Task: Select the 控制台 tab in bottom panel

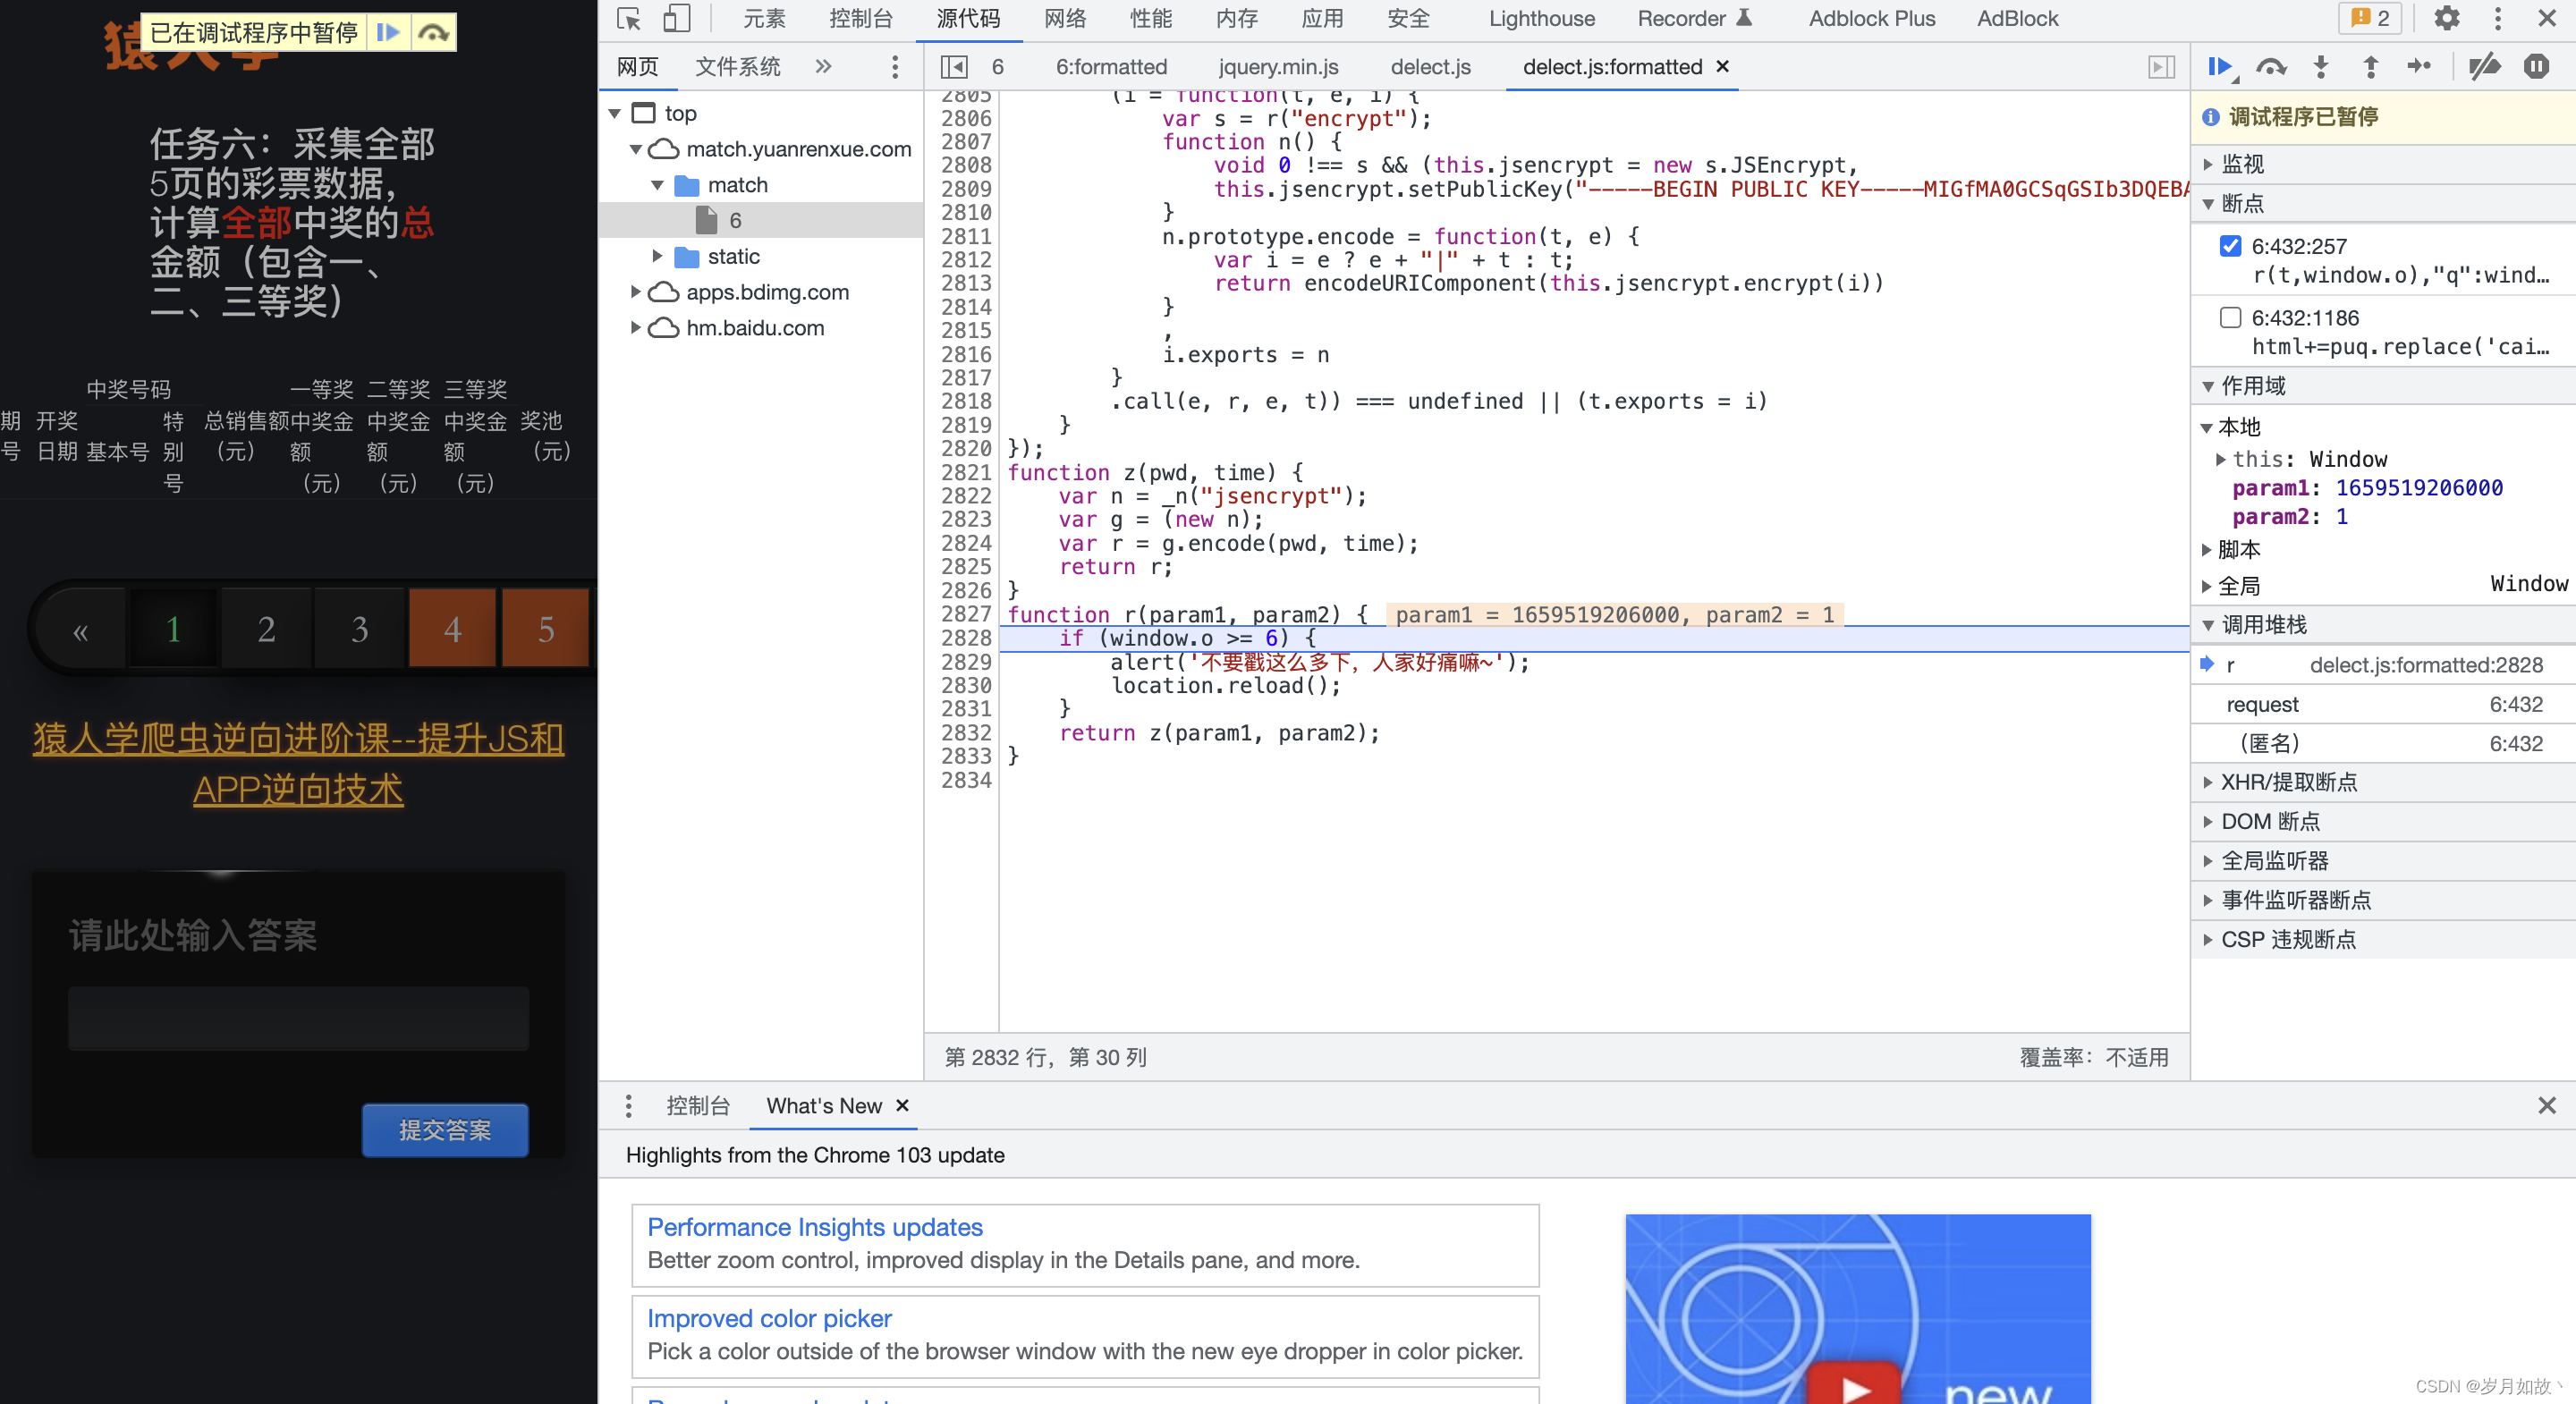Action: coord(695,1105)
